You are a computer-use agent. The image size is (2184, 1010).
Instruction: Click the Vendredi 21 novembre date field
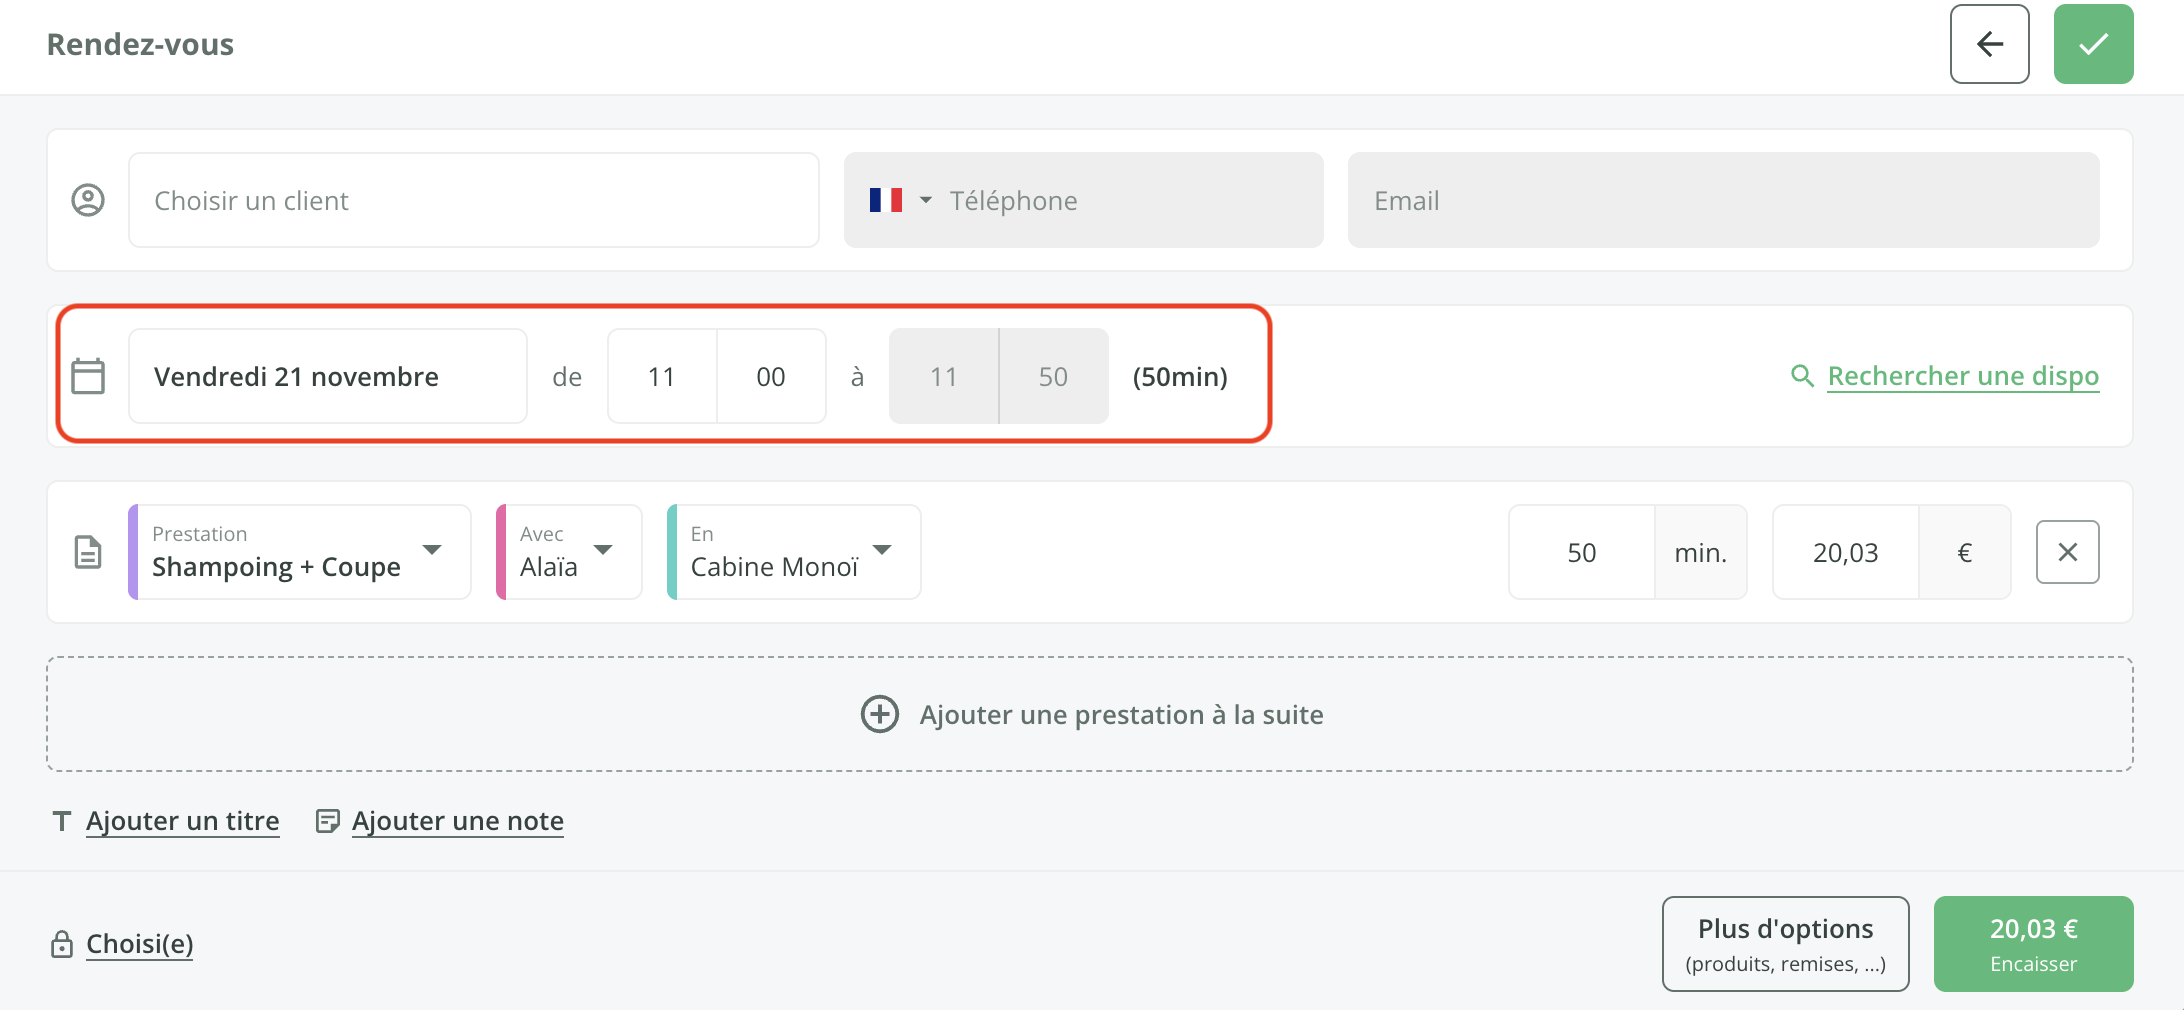pyautogui.click(x=327, y=376)
